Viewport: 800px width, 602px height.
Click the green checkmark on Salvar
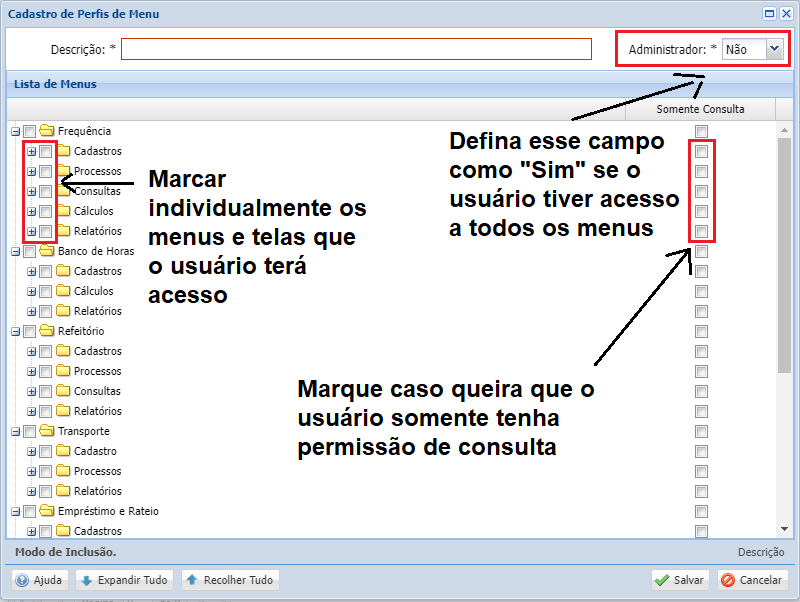click(663, 580)
